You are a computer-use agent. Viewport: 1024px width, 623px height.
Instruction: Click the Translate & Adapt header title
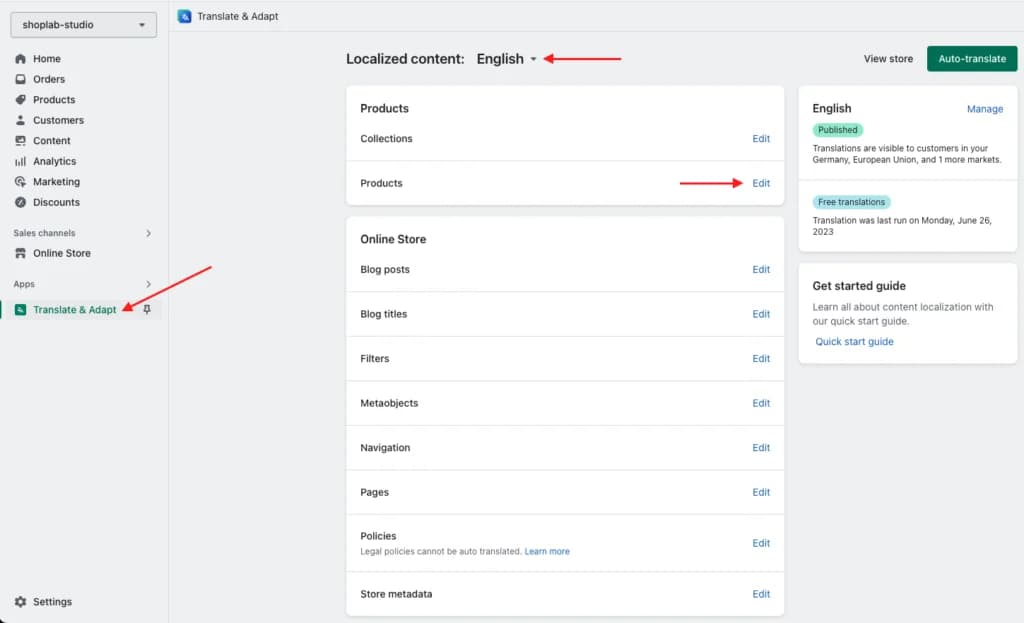tap(238, 16)
